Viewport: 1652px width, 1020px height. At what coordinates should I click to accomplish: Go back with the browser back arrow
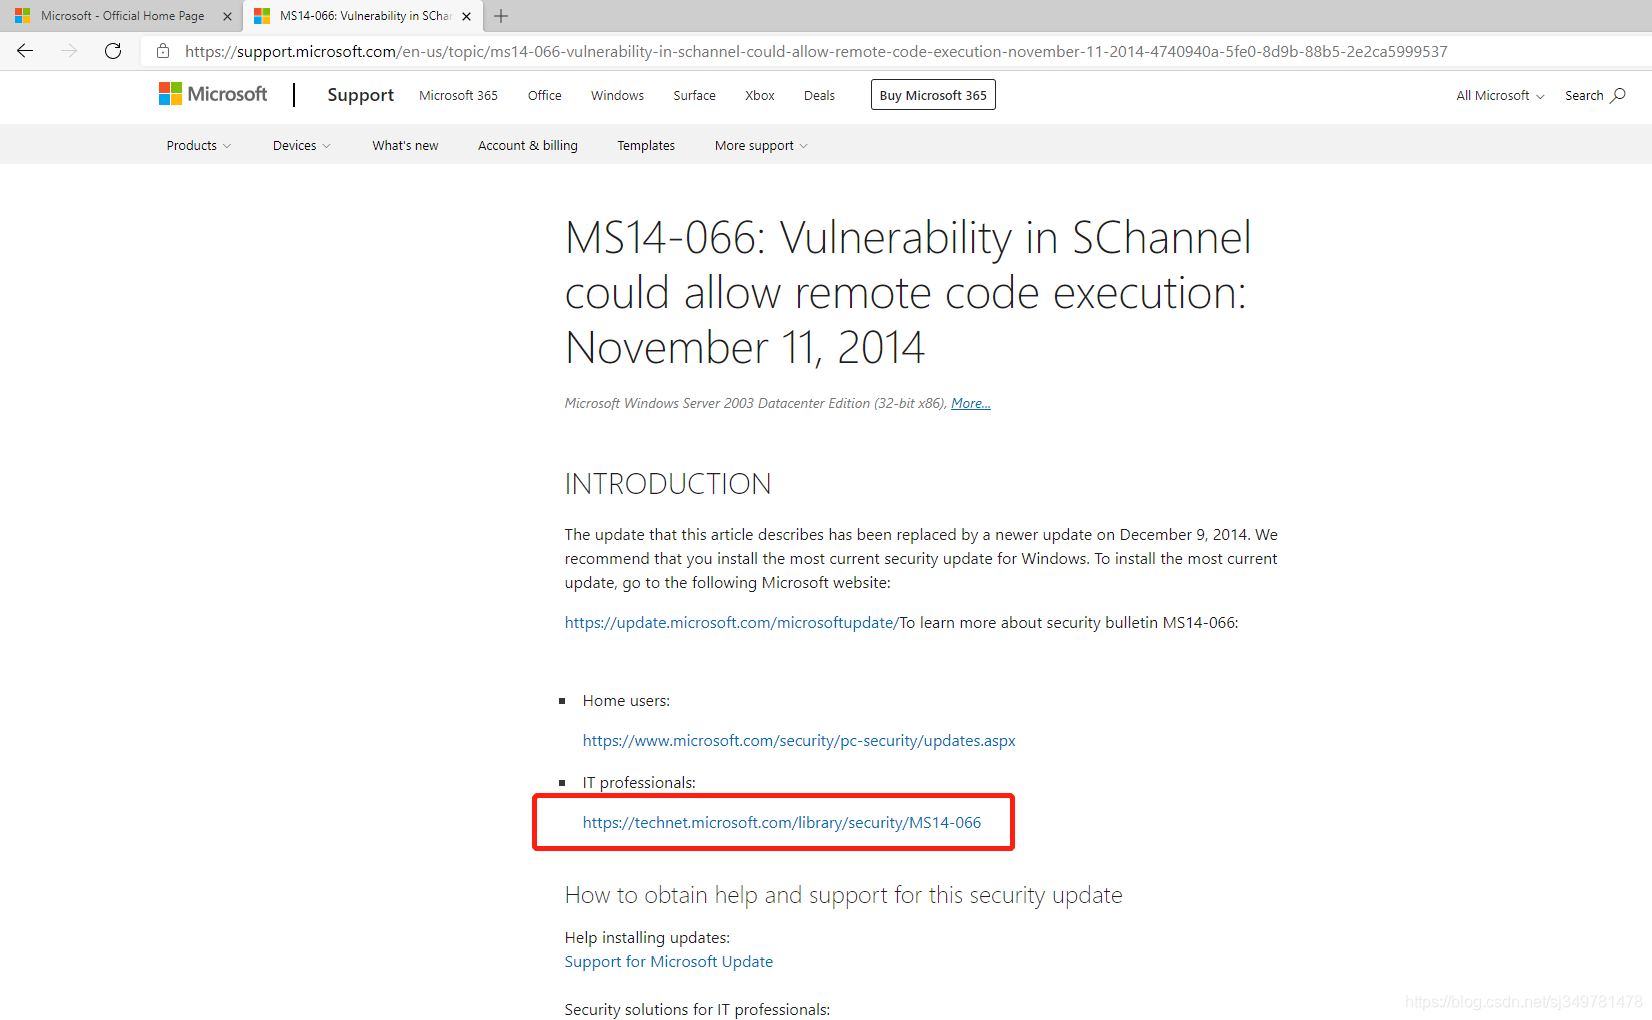[x=25, y=51]
